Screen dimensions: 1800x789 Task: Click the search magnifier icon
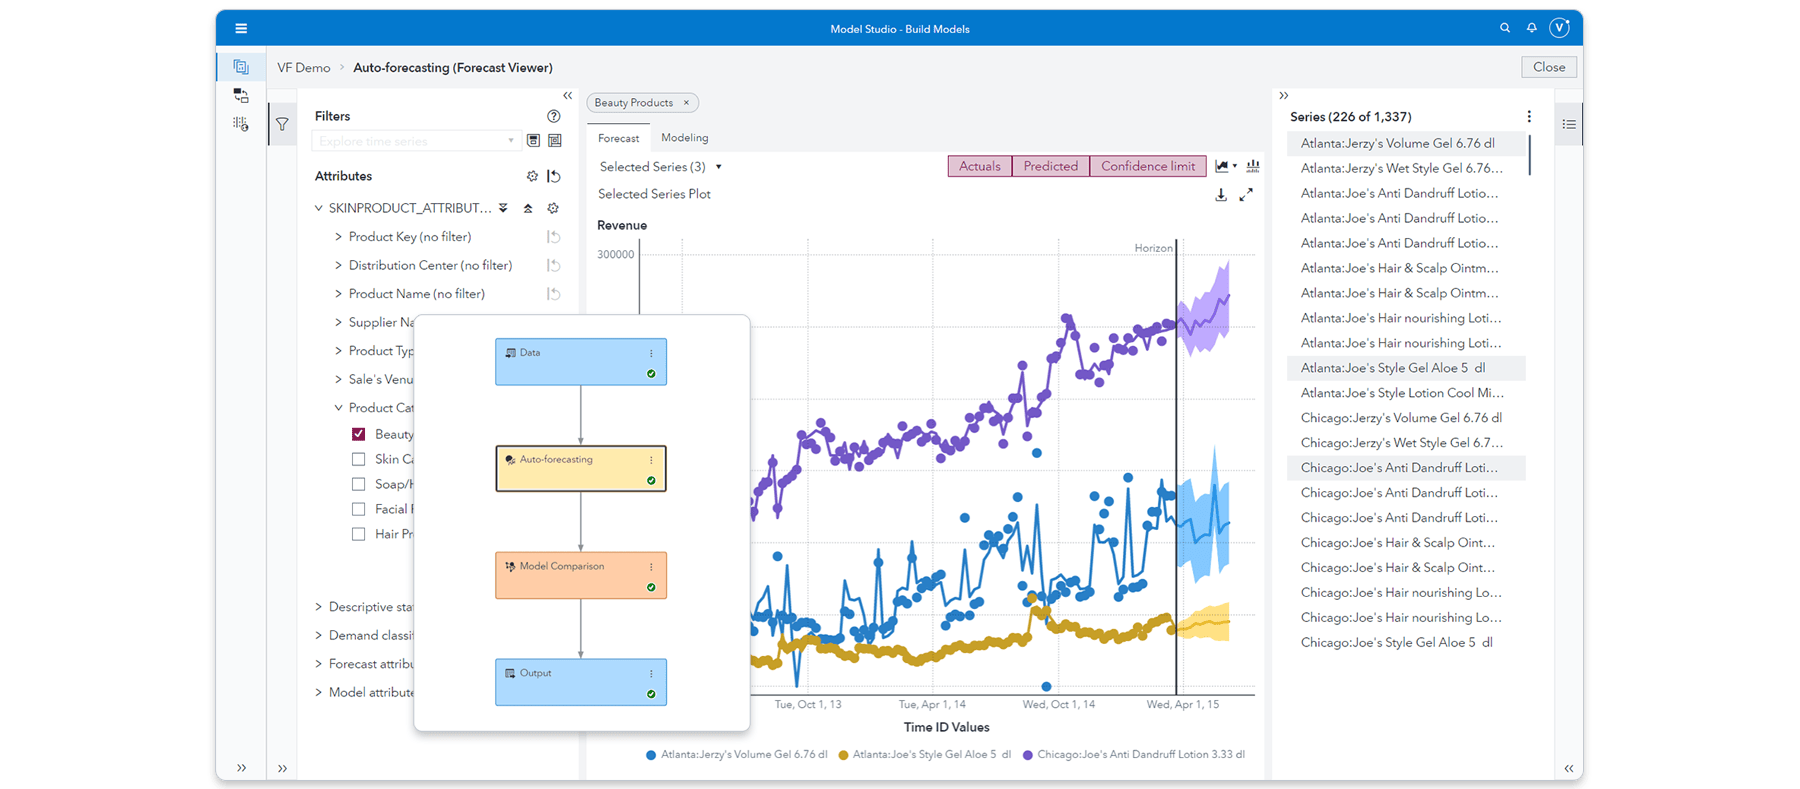pos(1504,28)
